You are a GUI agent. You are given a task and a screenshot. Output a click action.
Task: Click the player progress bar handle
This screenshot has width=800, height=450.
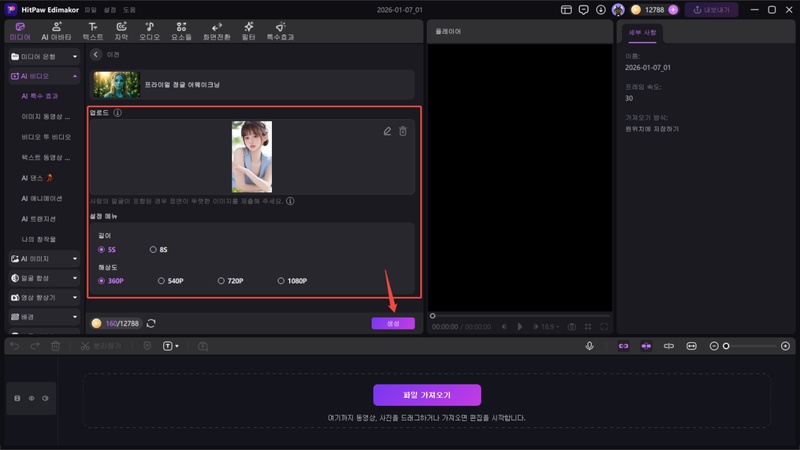click(433, 316)
